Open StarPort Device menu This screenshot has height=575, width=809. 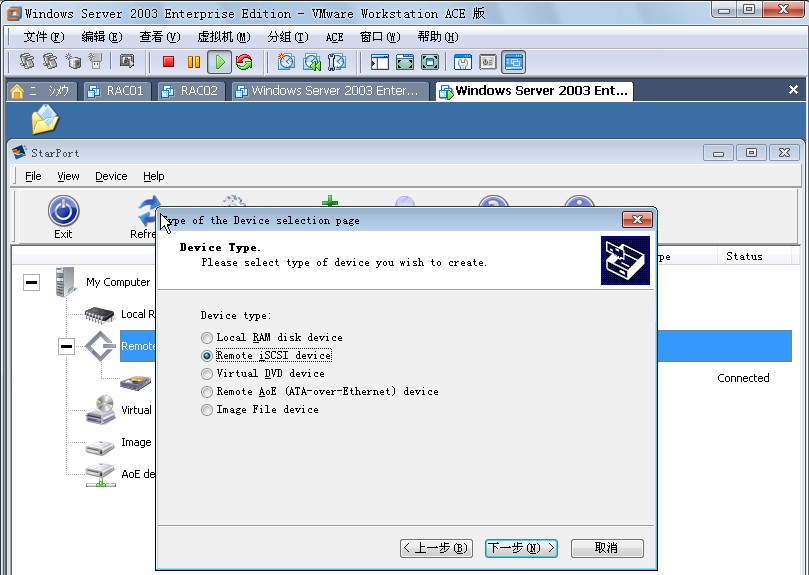(x=111, y=177)
